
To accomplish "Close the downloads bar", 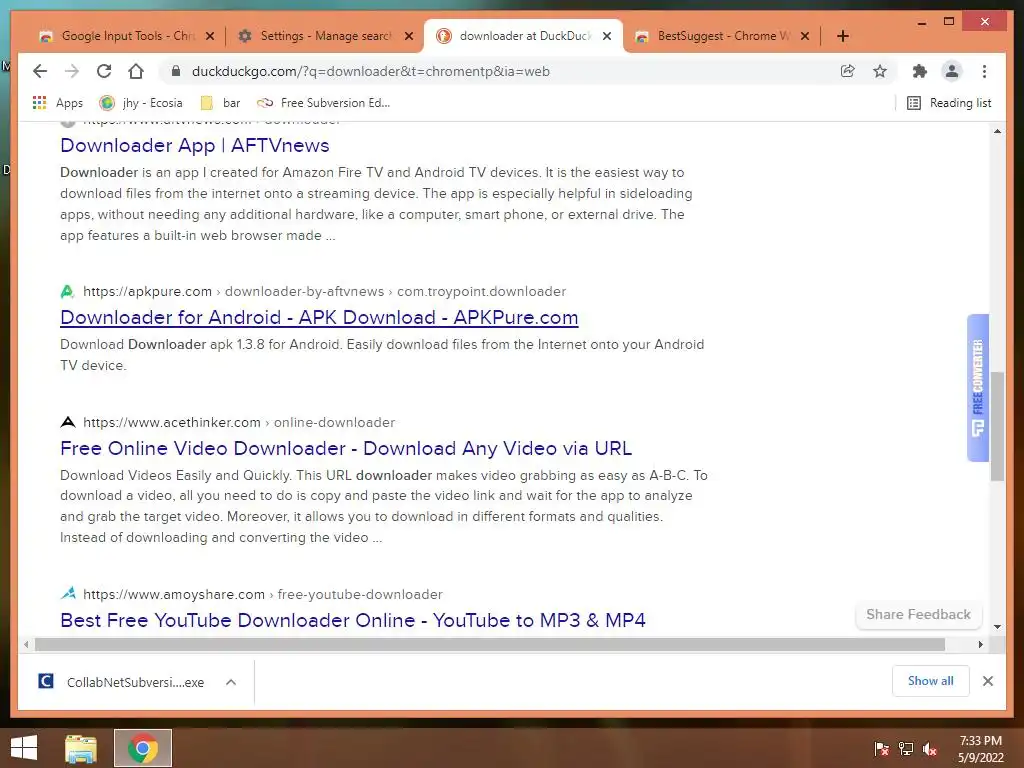I will click(987, 681).
